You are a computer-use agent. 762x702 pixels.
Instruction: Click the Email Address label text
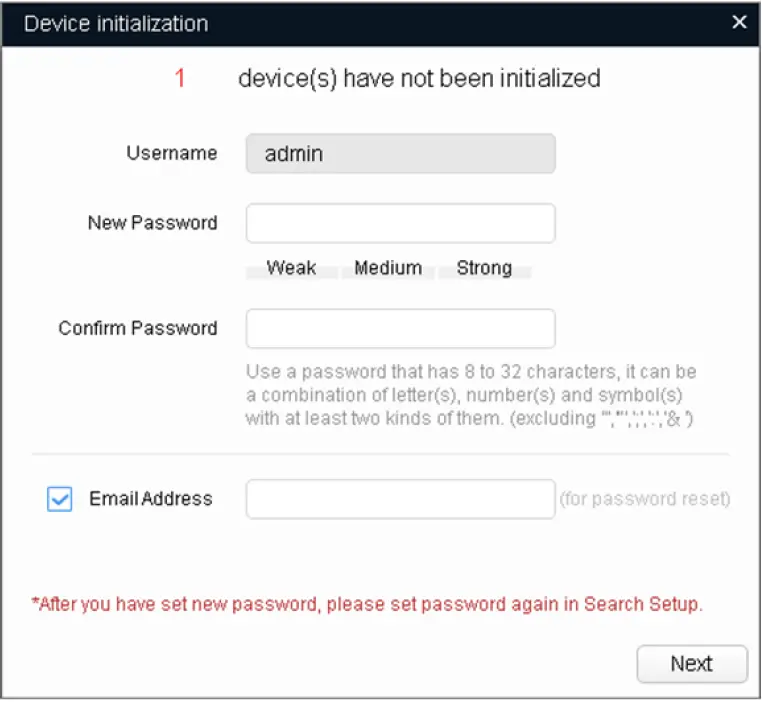coord(151,498)
